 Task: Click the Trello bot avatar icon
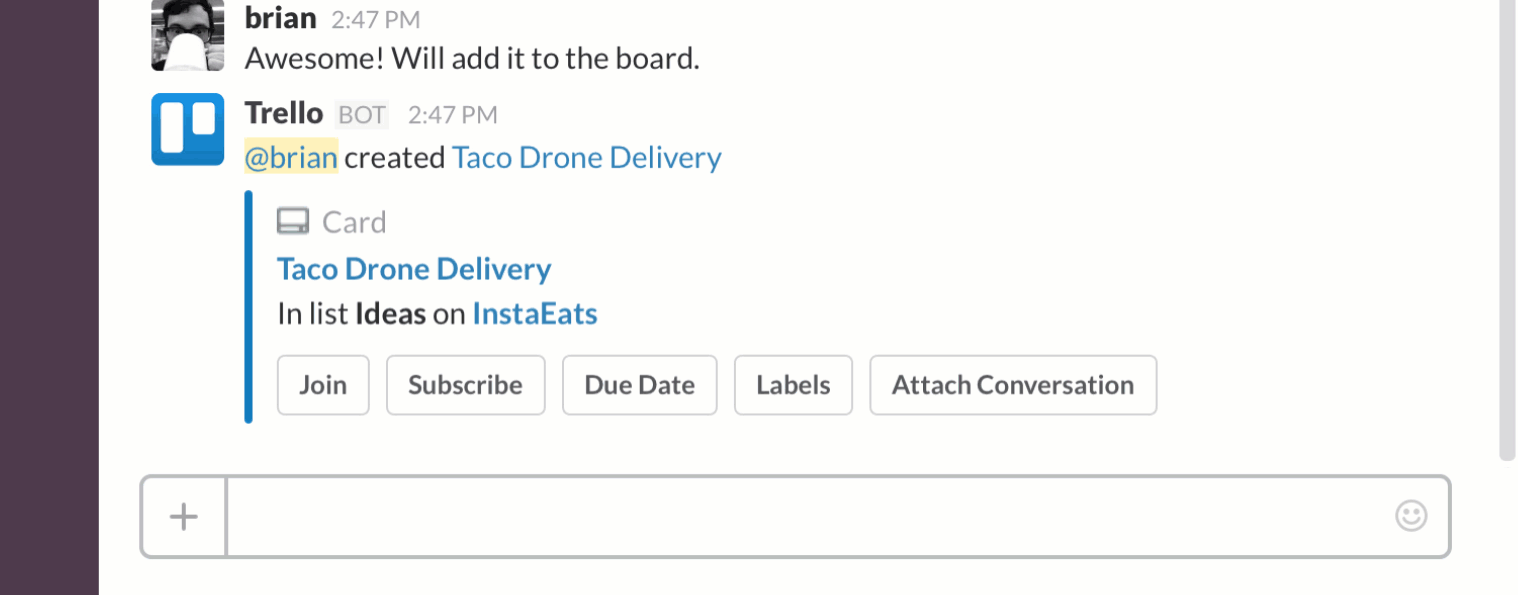pyautogui.click(x=187, y=129)
